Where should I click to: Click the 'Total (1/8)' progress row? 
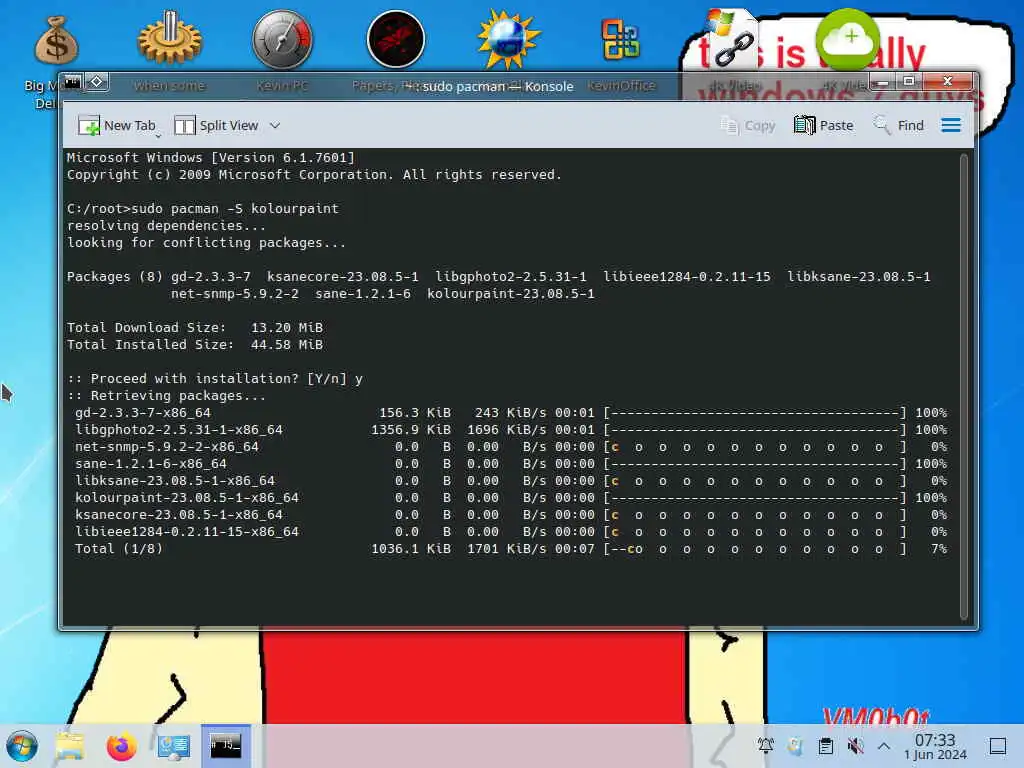coord(511,549)
